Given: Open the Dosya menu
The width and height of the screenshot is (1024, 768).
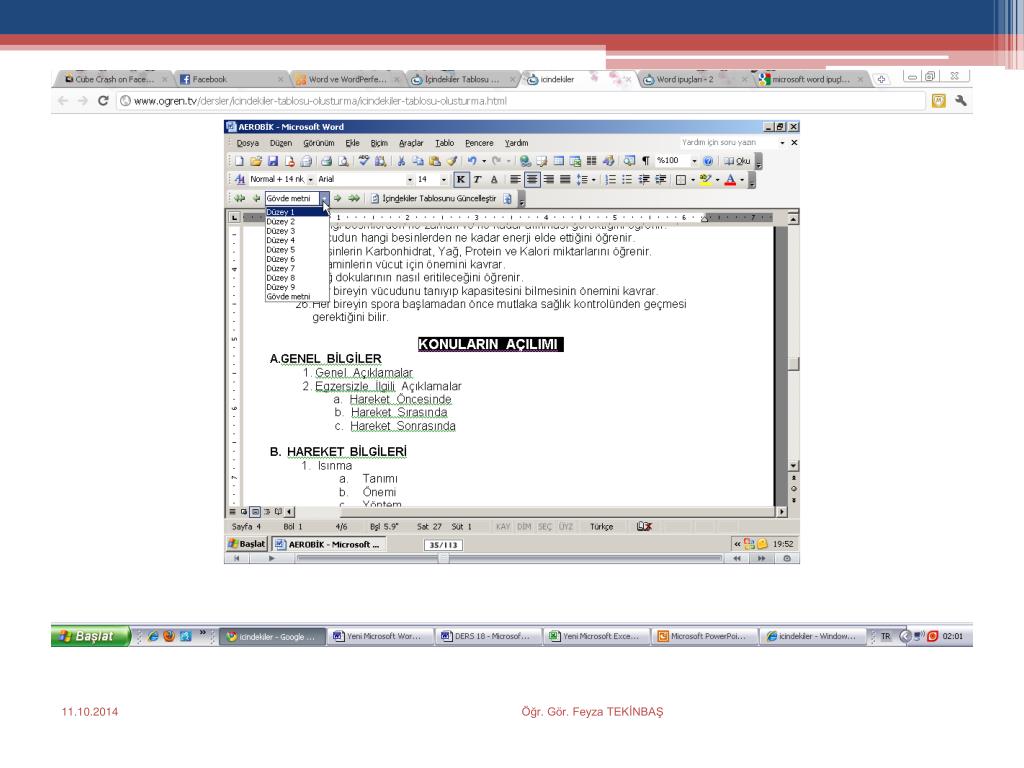Looking at the screenshot, I should pos(248,143).
